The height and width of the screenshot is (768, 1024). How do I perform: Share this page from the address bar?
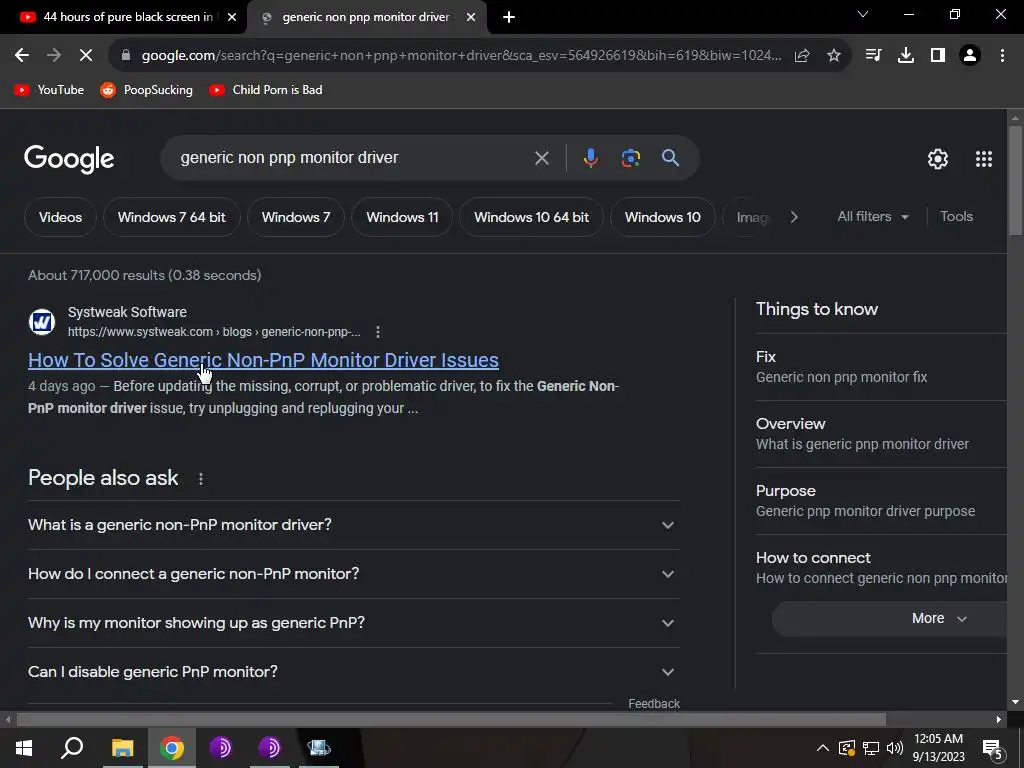point(802,56)
